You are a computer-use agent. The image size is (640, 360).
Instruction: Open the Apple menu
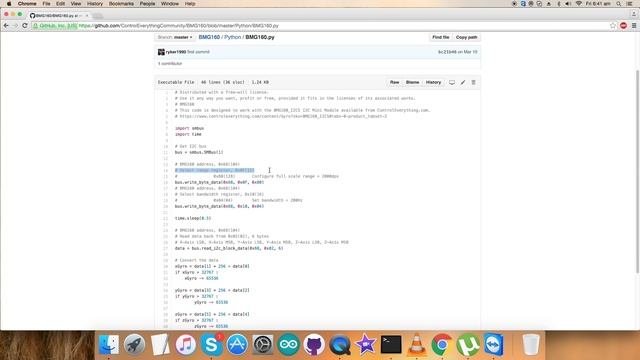9,4
